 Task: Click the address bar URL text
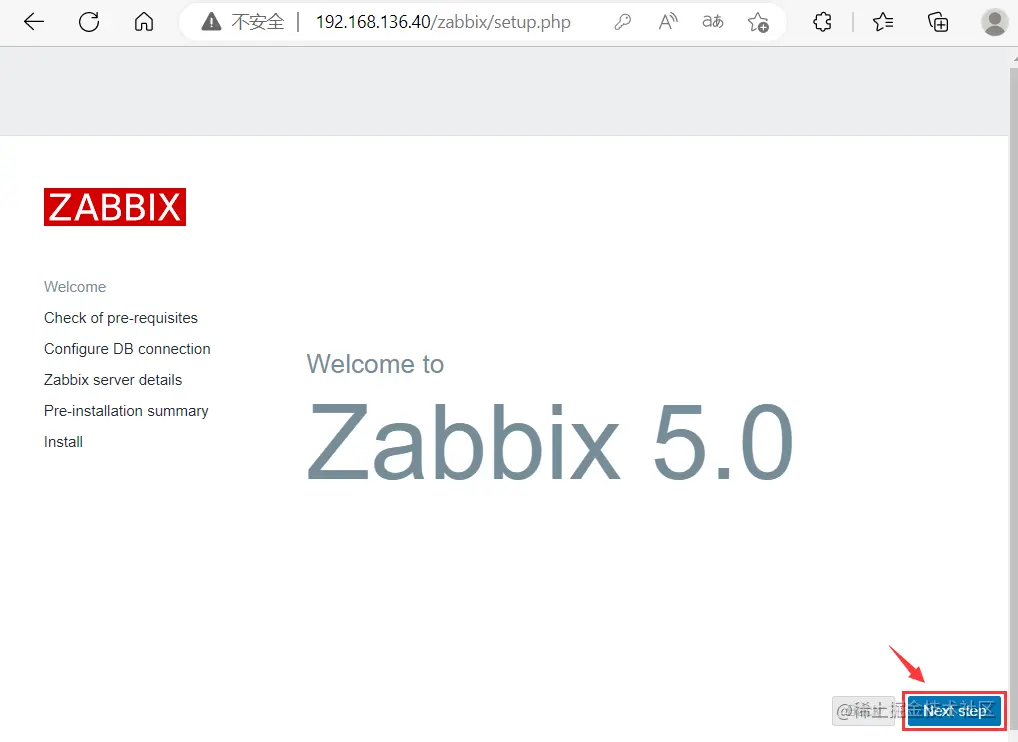443,22
